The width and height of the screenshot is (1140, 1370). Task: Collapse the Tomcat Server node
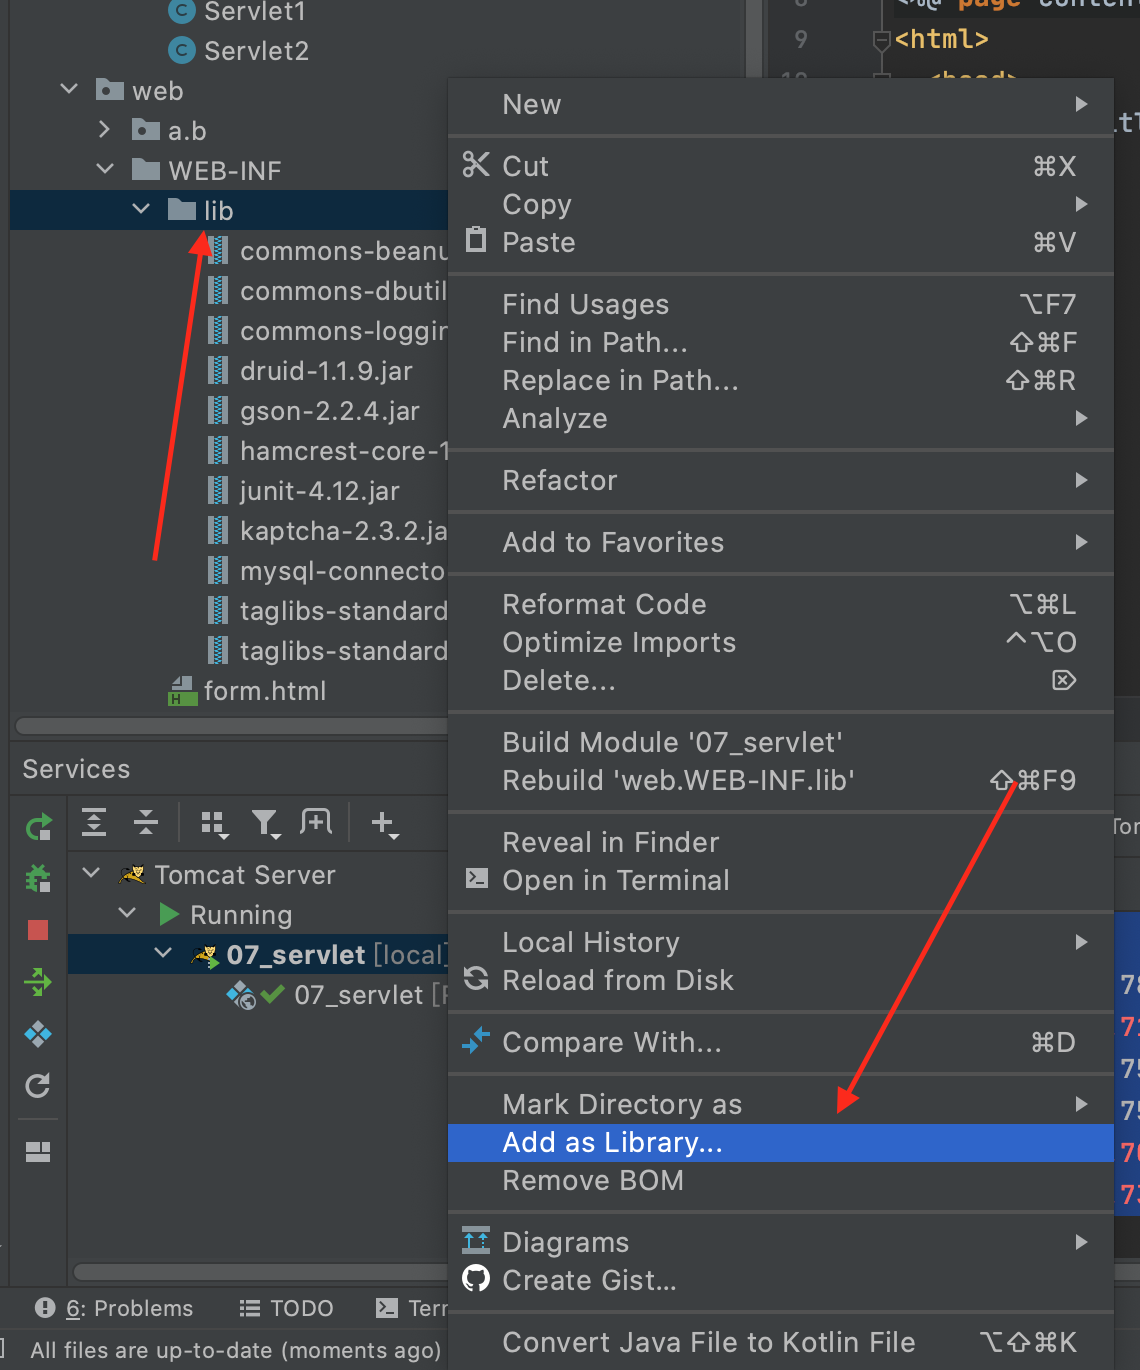[x=90, y=873]
